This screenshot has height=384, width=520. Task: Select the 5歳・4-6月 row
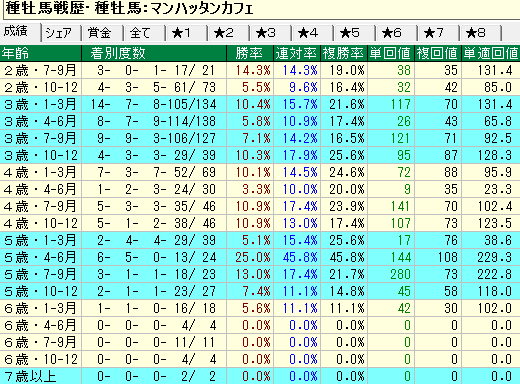(260, 257)
